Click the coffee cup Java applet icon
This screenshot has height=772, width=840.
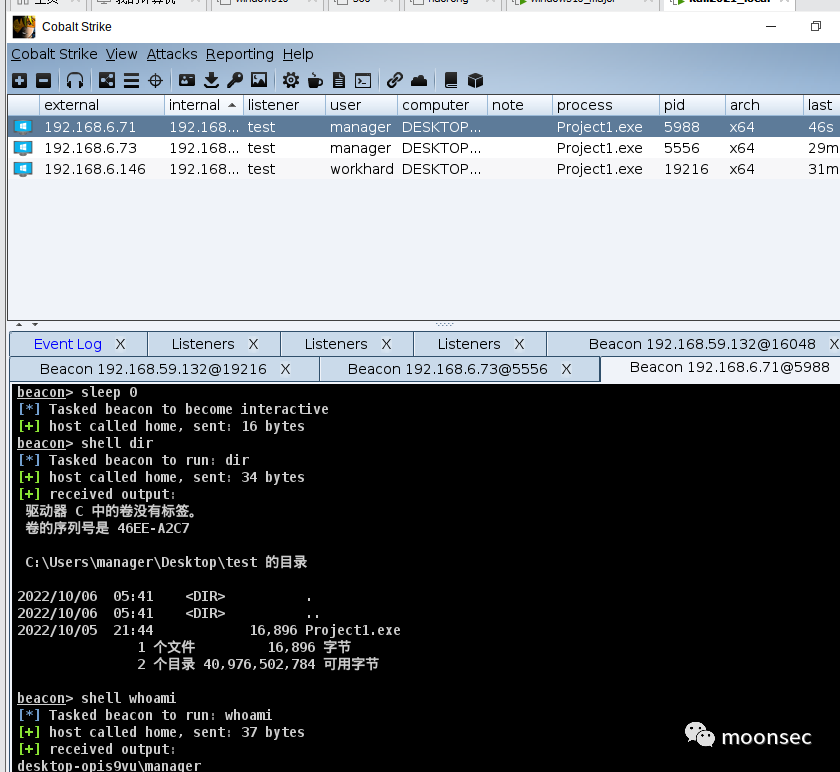tap(316, 80)
